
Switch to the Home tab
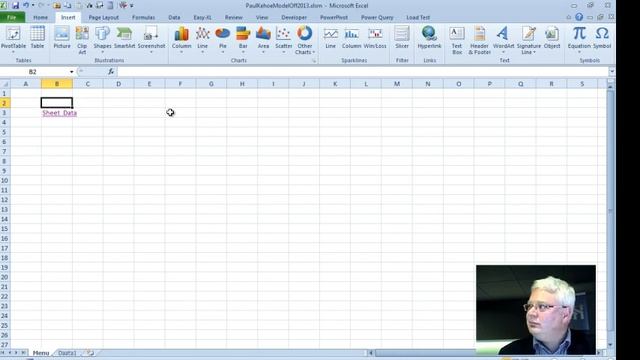[40, 18]
